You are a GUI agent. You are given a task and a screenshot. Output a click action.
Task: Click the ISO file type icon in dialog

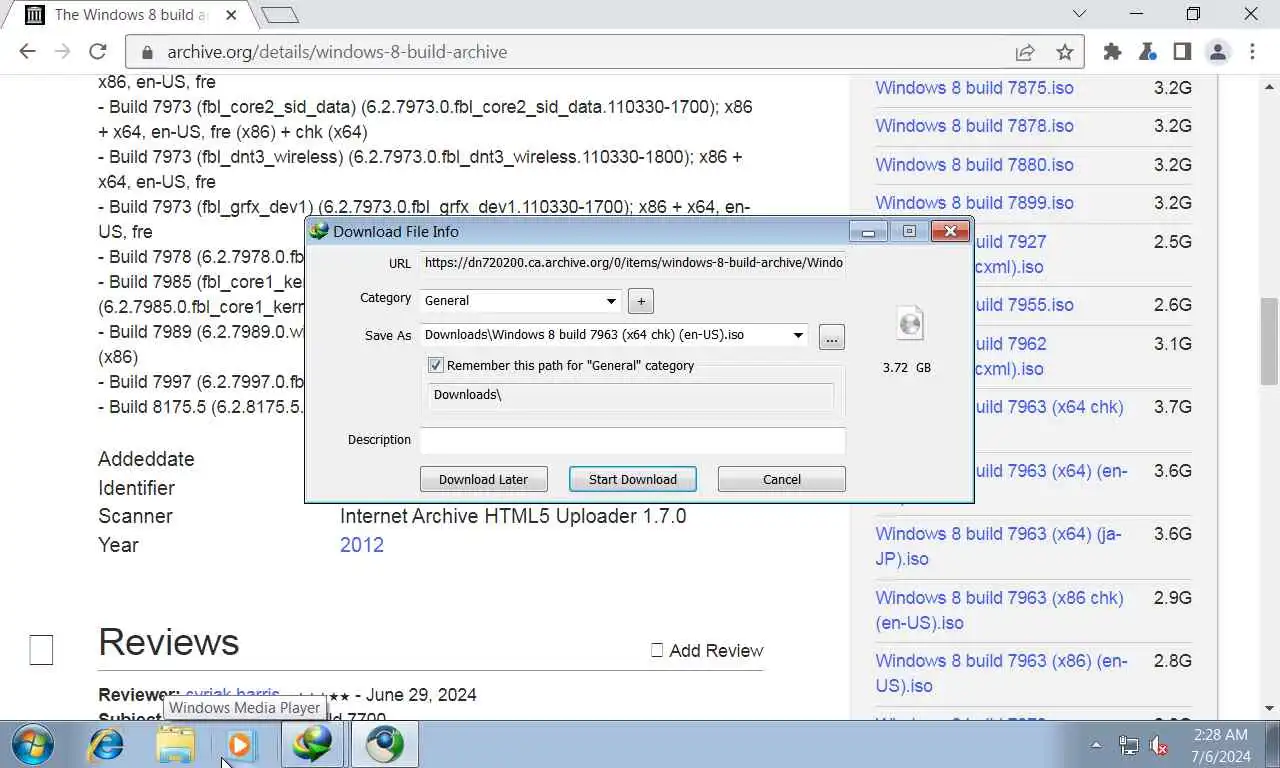pyautogui.click(x=909, y=323)
